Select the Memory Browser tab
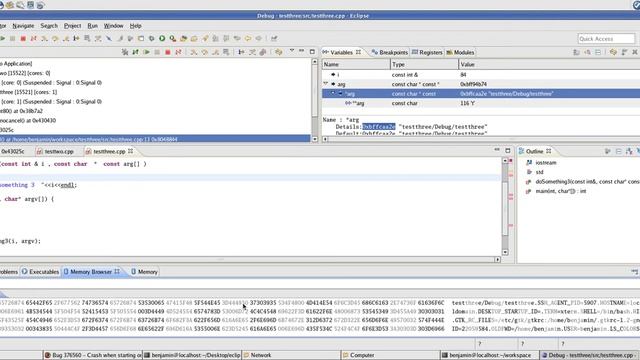640x360 pixels. 91,272
